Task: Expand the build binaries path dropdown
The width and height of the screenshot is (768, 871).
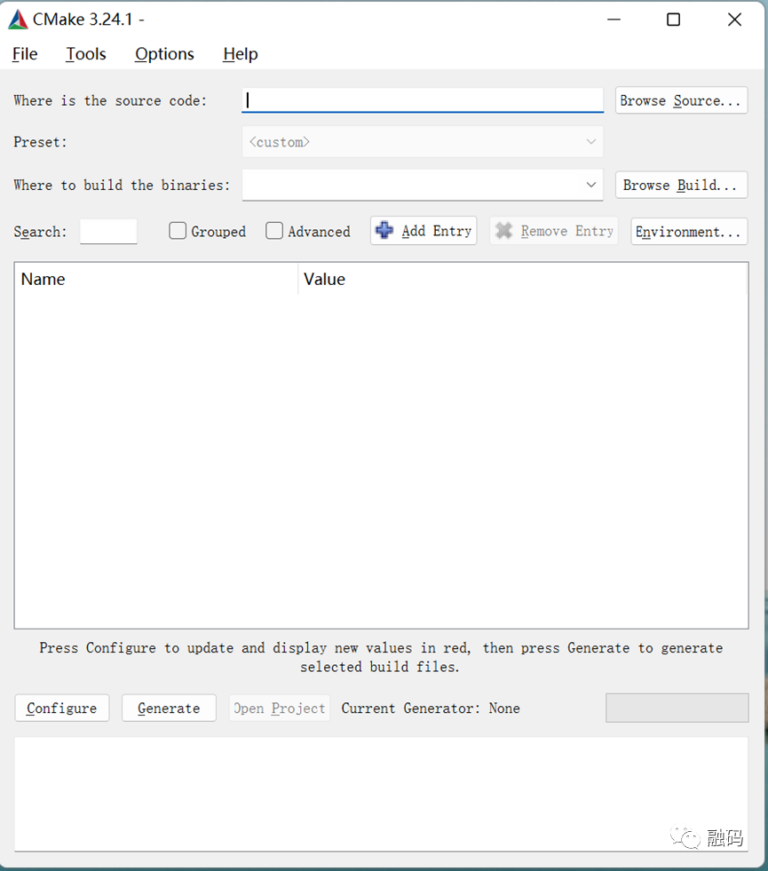Action: (590, 185)
